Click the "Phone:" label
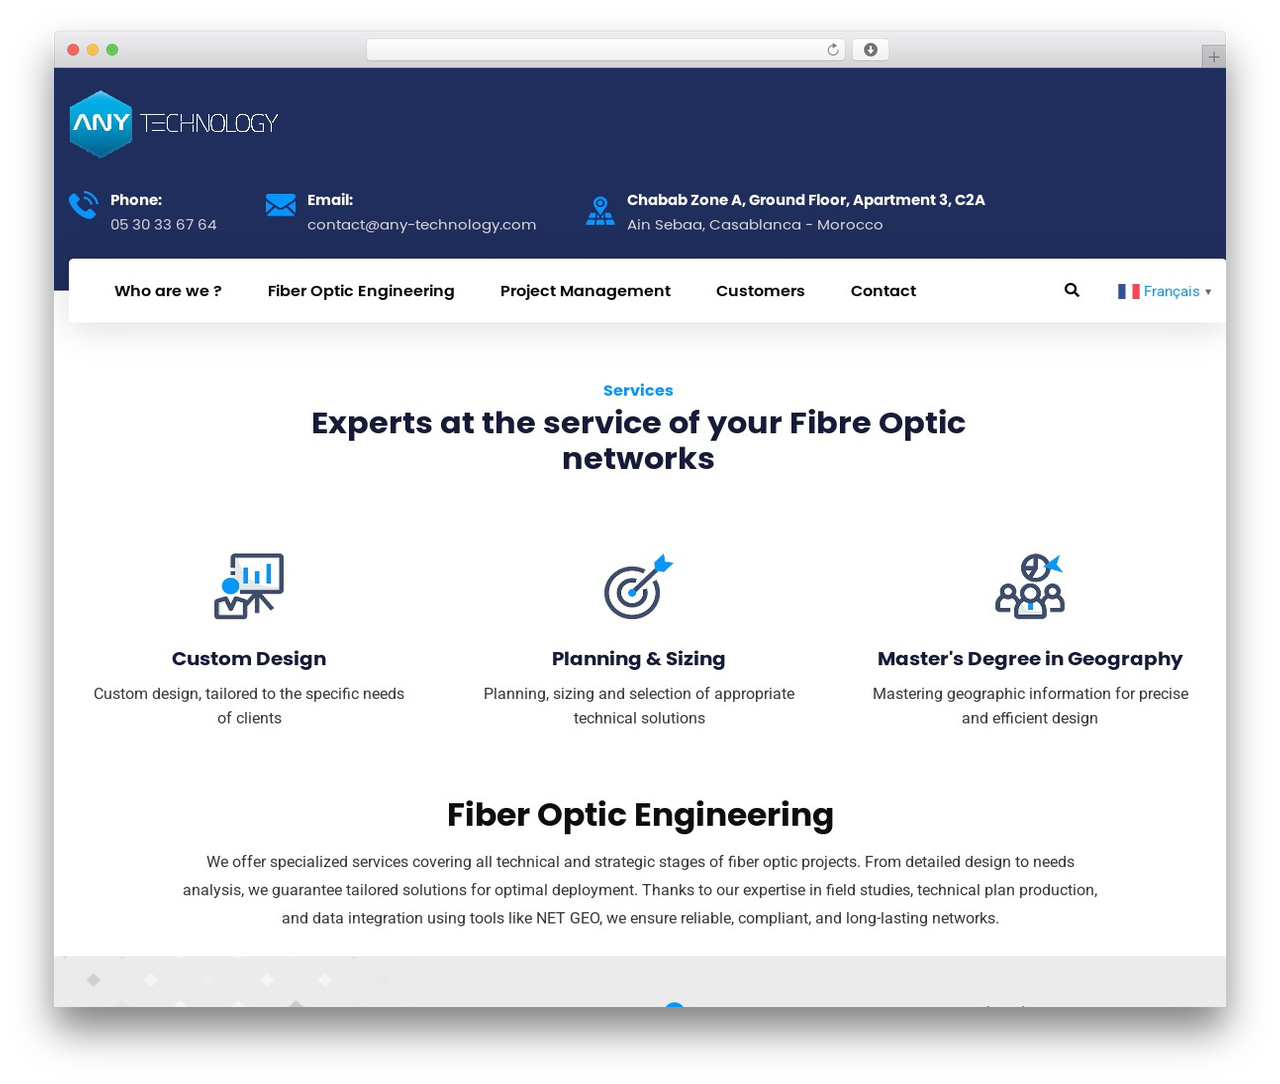The width and height of the screenshot is (1280, 1084). 136,200
